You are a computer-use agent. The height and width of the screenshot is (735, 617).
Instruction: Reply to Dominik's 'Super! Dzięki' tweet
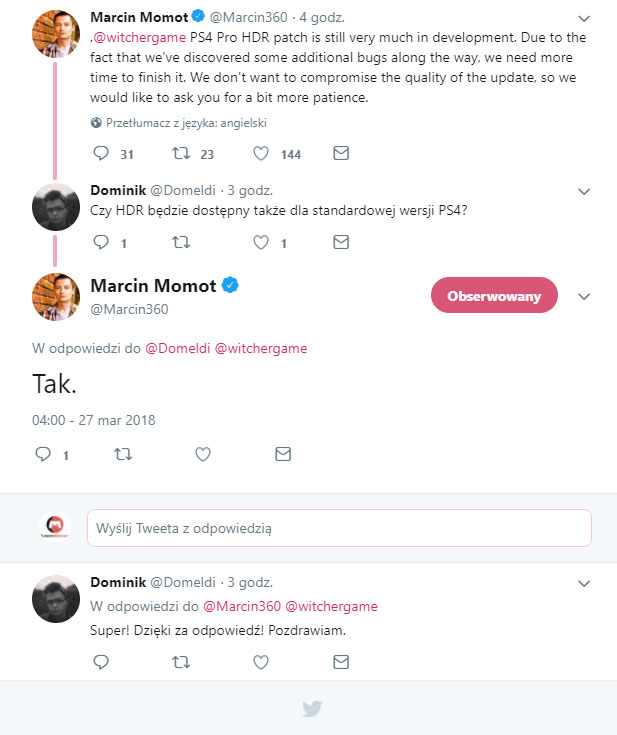[100, 662]
